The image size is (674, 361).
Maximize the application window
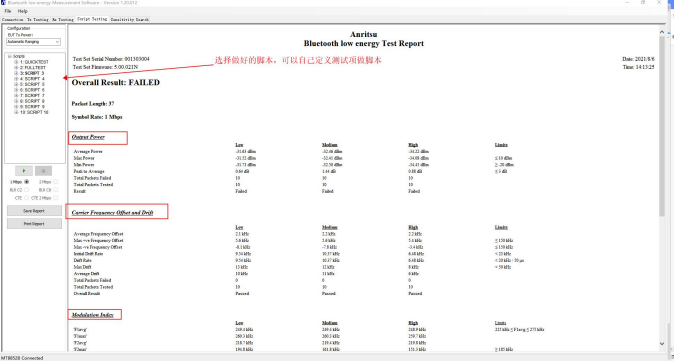[643, 3]
